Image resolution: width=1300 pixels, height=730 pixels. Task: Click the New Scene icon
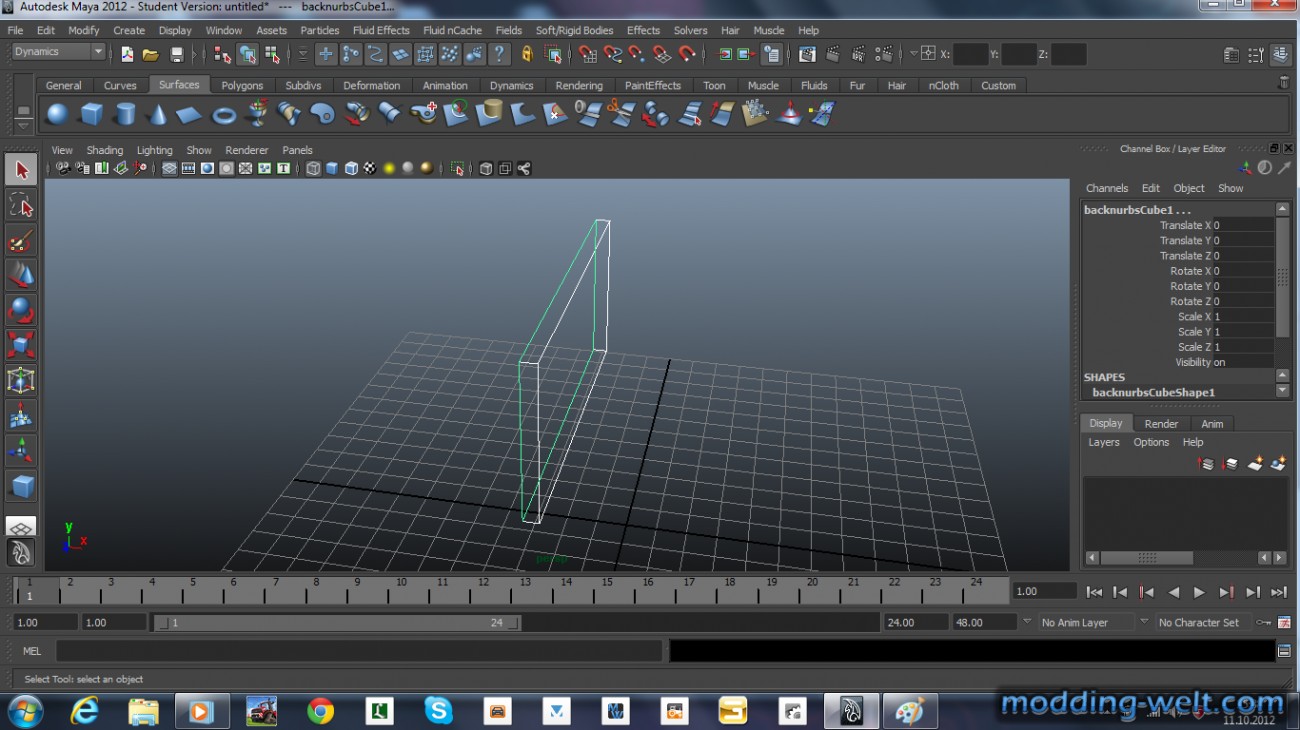coord(127,54)
